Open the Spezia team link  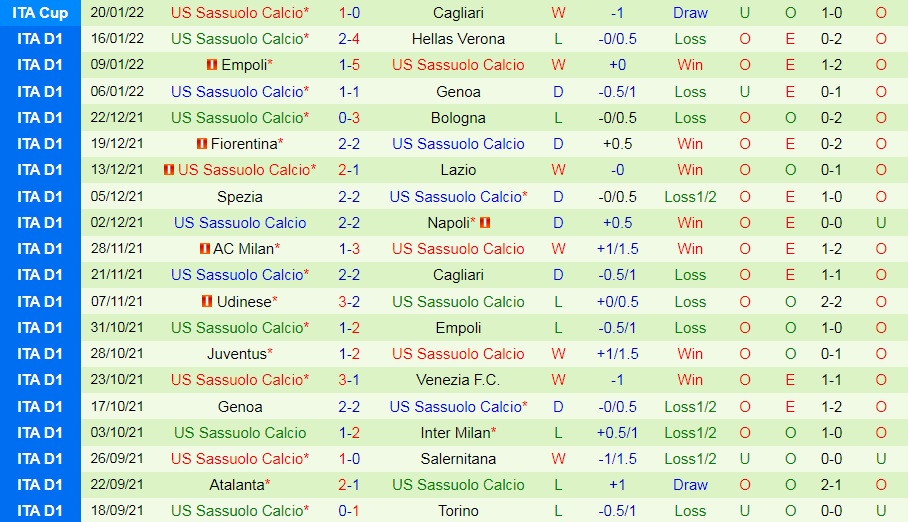pos(240,196)
